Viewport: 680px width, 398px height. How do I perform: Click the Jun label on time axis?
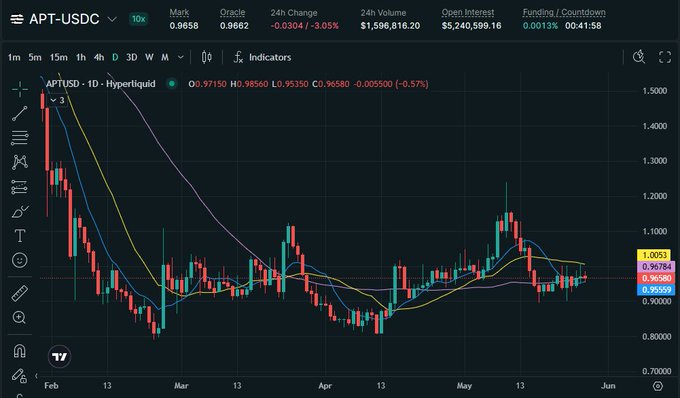coord(608,386)
